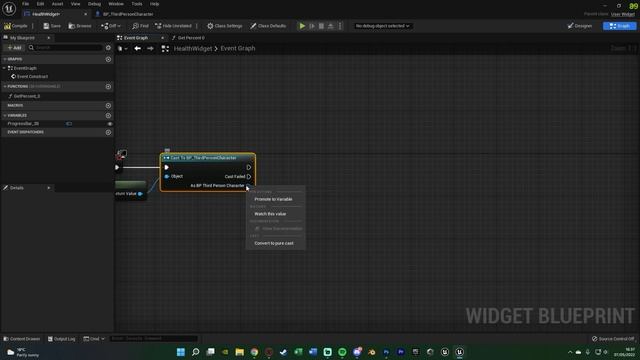Screen dimensions: 640x360
Task: Open the graph bookmarks dropdown
Action: pyautogui.click(x=122, y=49)
